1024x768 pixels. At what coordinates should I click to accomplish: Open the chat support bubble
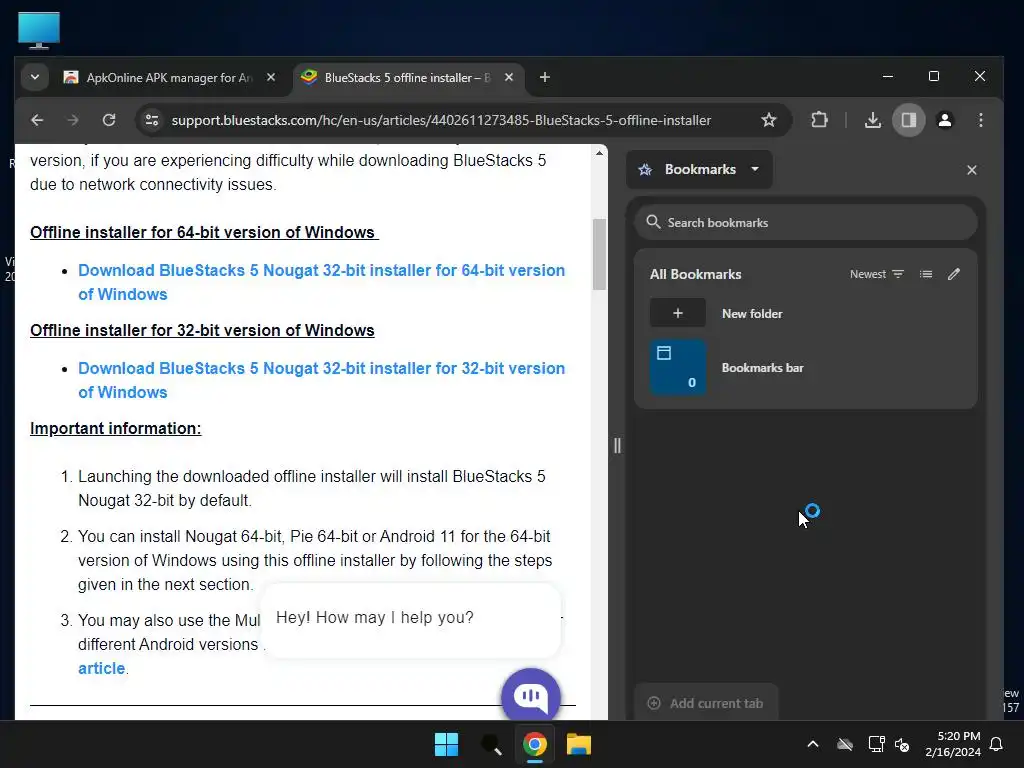pos(531,696)
